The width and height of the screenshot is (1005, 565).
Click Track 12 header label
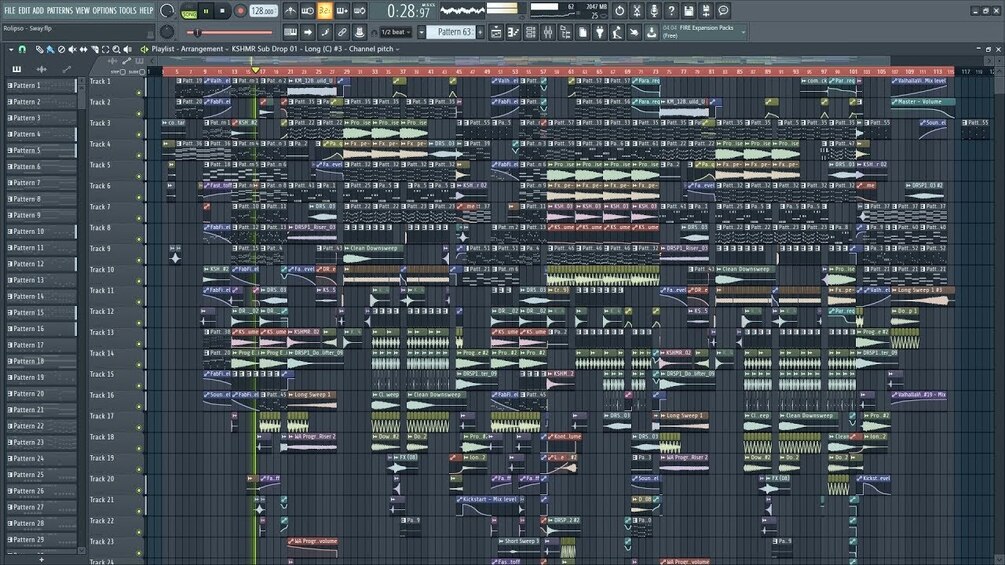coord(102,311)
